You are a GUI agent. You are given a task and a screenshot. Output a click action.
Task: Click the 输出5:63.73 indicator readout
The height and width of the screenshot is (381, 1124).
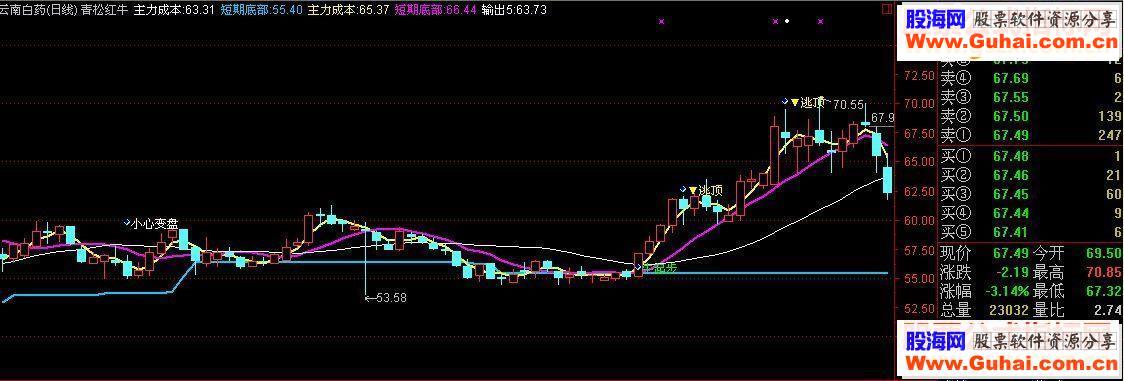pos(515,9)
